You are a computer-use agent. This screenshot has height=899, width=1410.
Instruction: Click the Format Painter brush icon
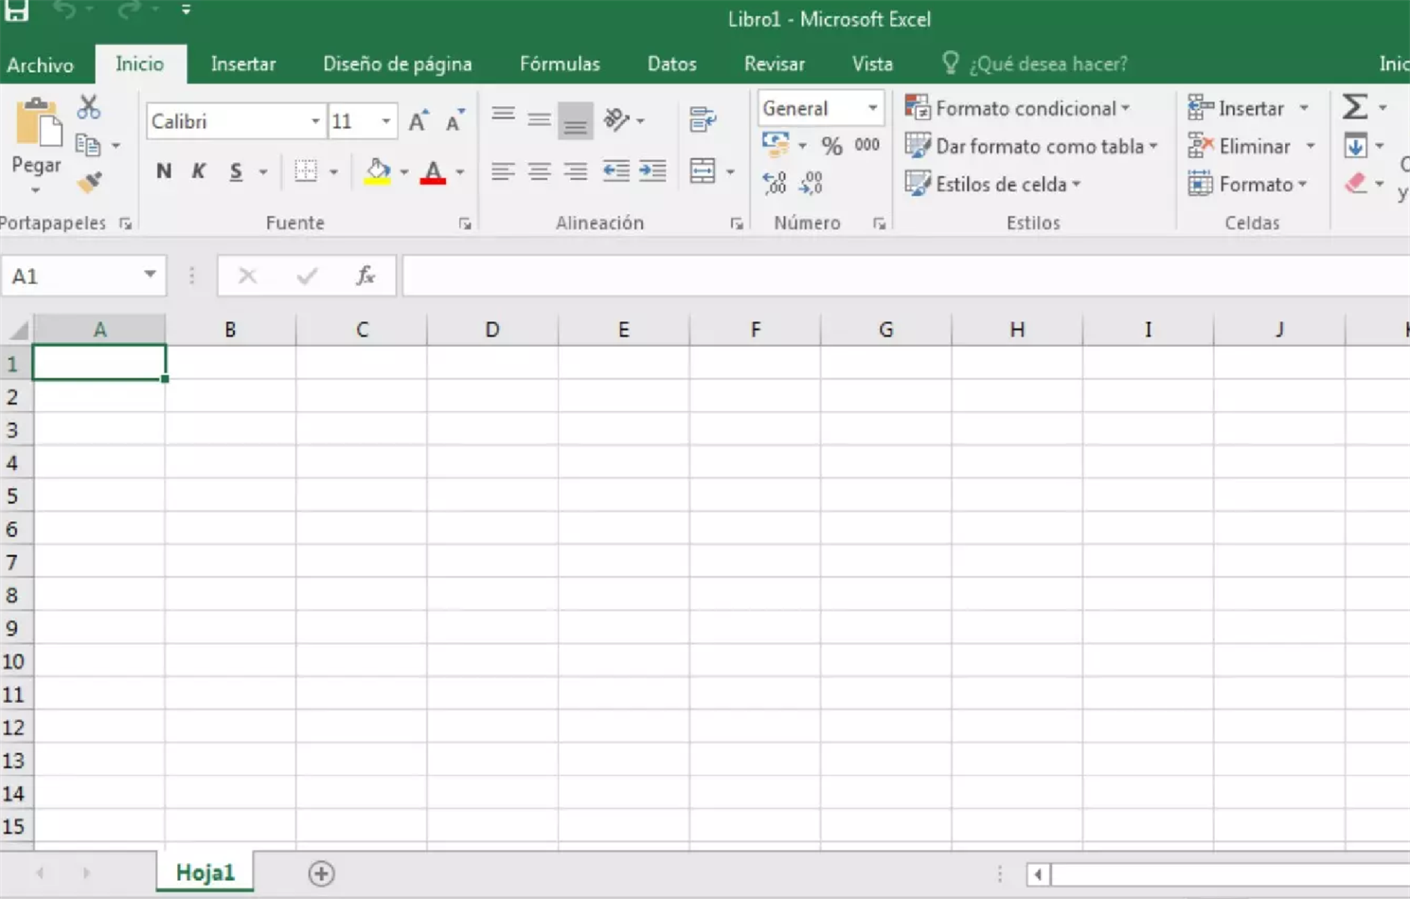coord(89,182)
